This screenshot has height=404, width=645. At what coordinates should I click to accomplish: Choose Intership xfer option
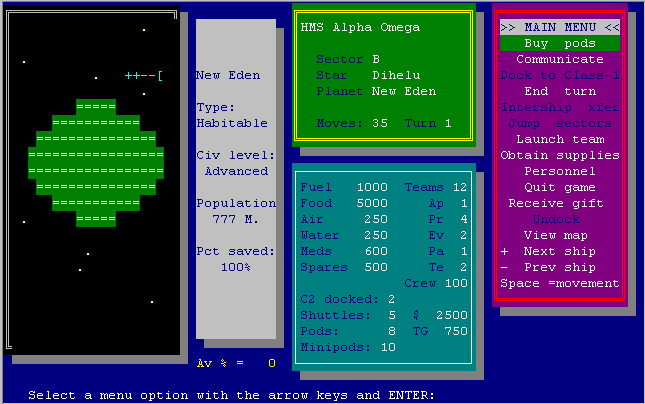tap(560, 108)
